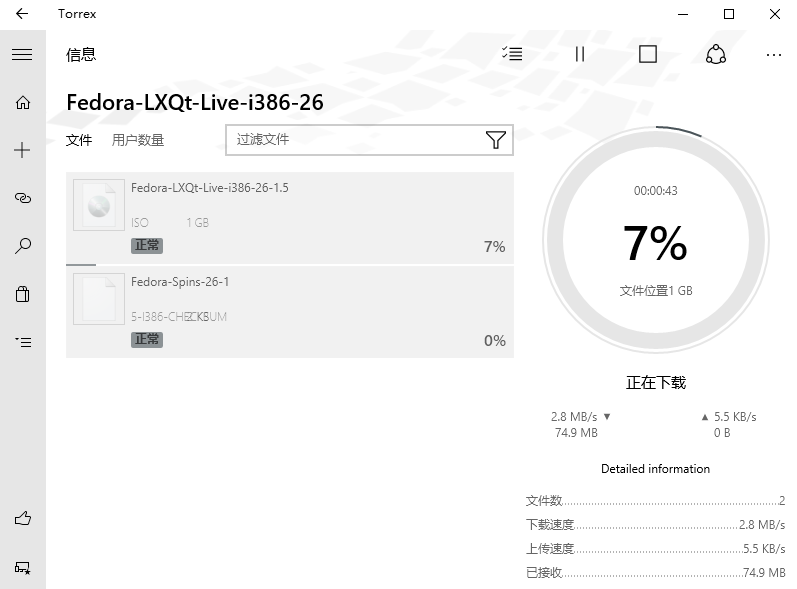797x589 pixels.
Task: Open the filter funnel options
Action: tap(495, 140)
